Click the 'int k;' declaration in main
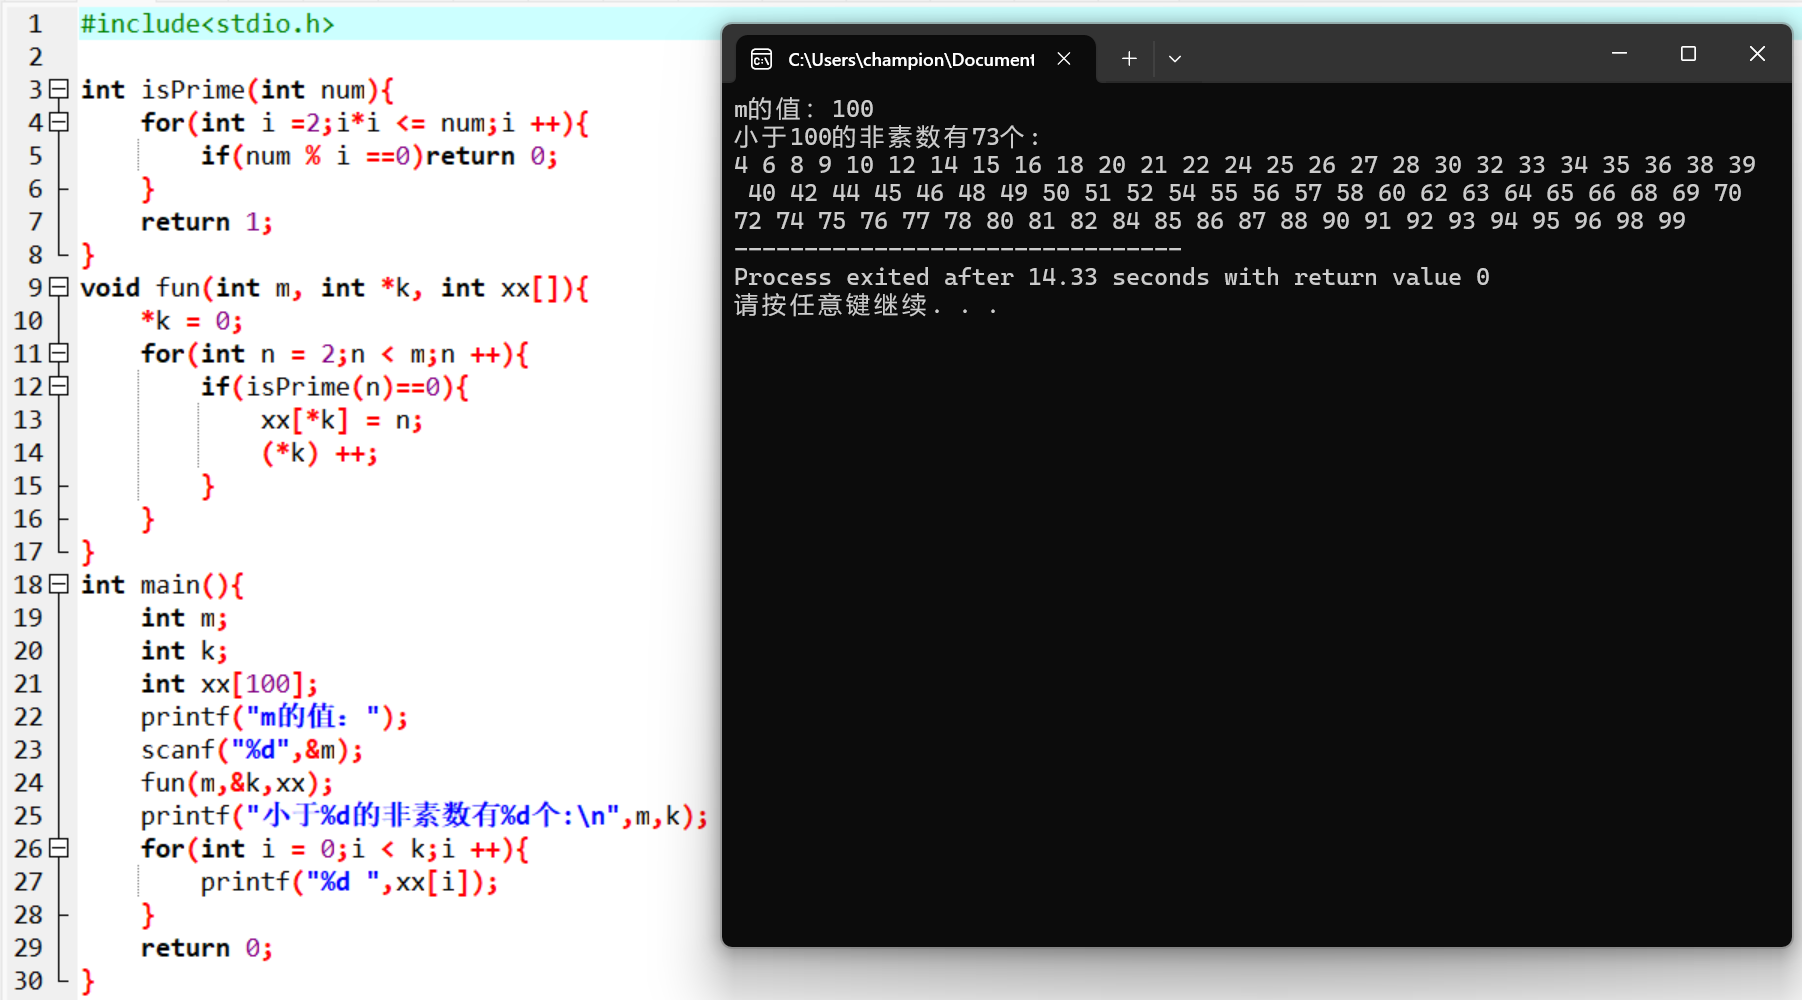Screen dimensions: 1802x1000 [x=184, y=650]
